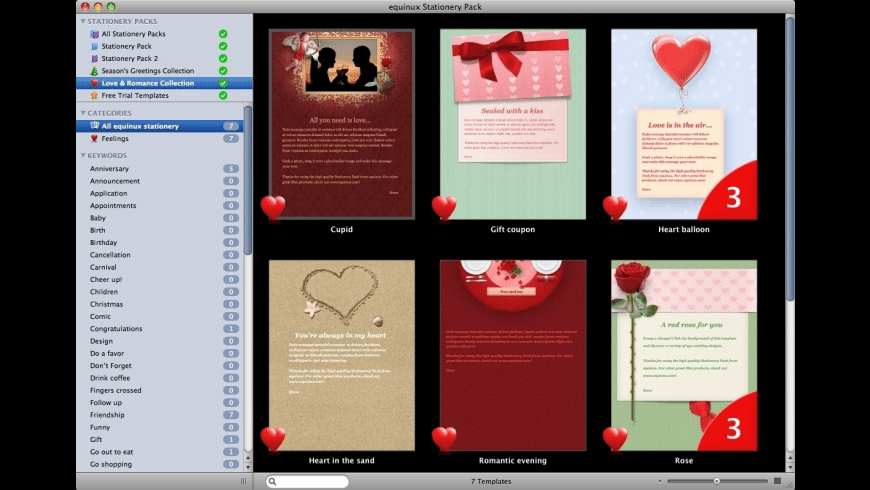
Task: Click the template grid vertical scrollbar
Action: pyautogui.click(x=790, y=159)
